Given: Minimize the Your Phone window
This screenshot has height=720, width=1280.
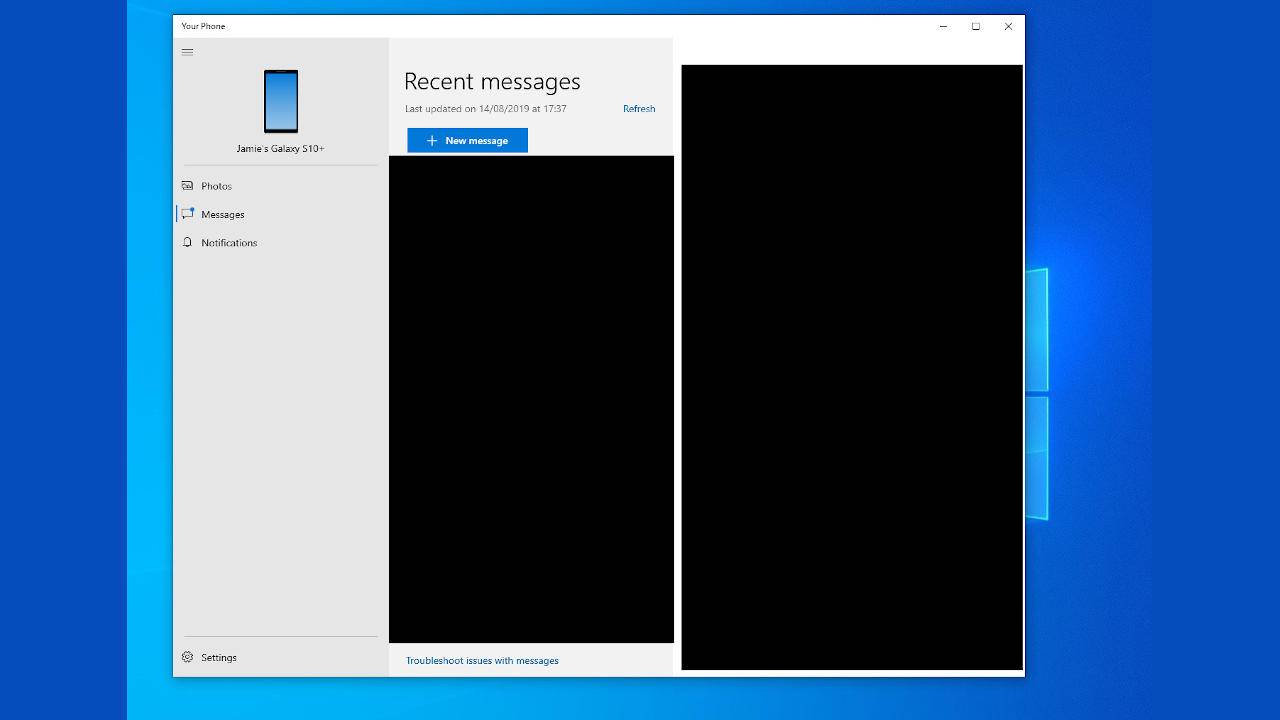Looking at the screenshot, I should coord(943,26).
